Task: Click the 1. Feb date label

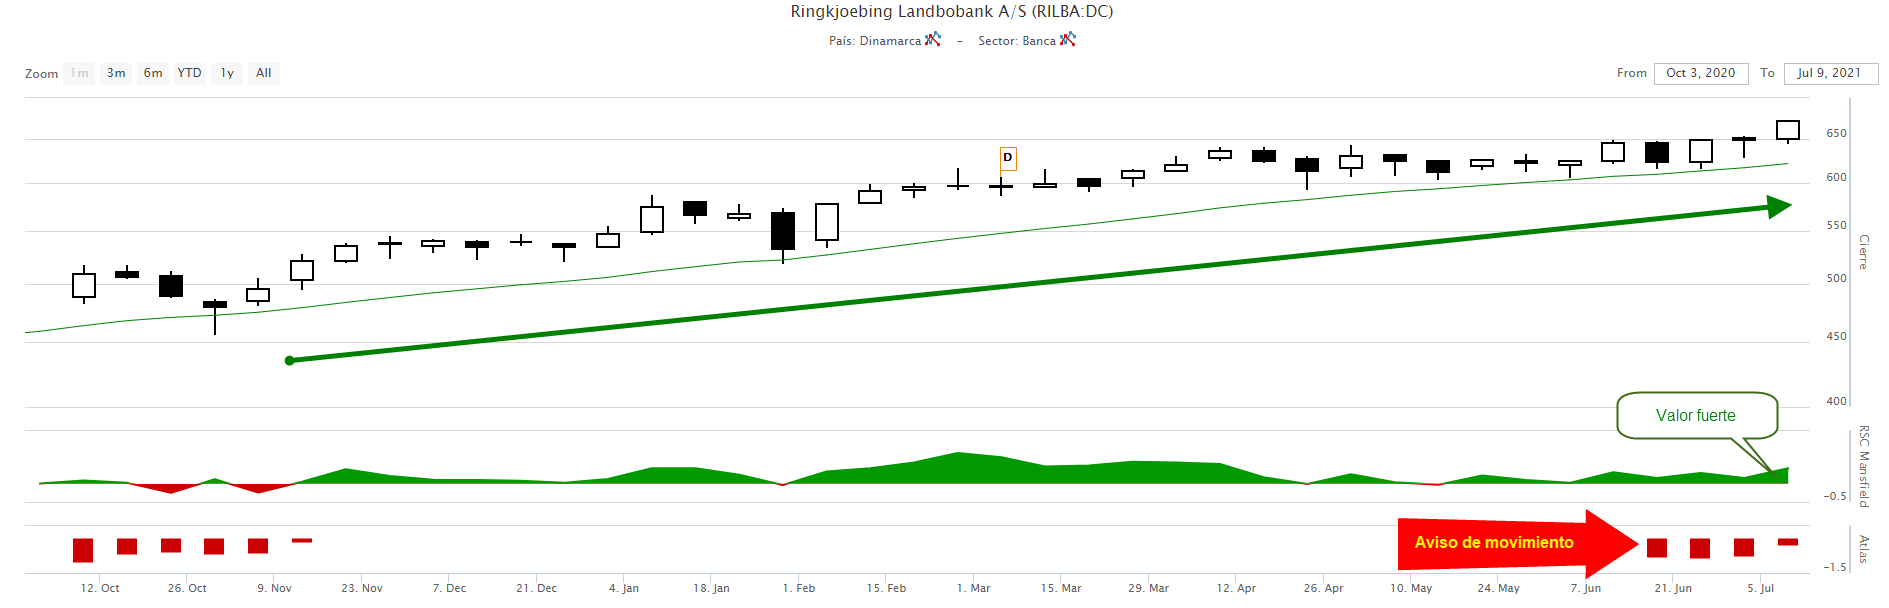Action: point(799,588)
